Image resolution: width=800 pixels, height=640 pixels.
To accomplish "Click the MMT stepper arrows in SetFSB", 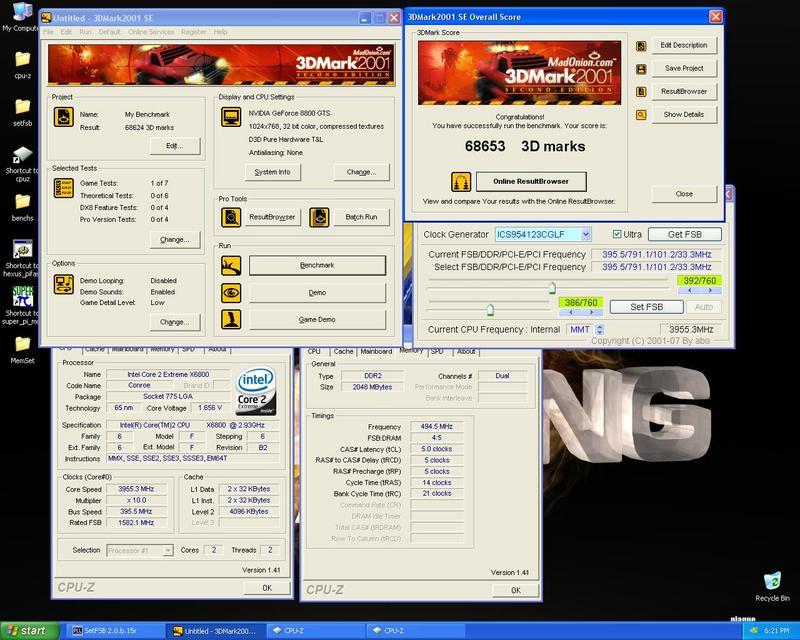I will (599, 329).
